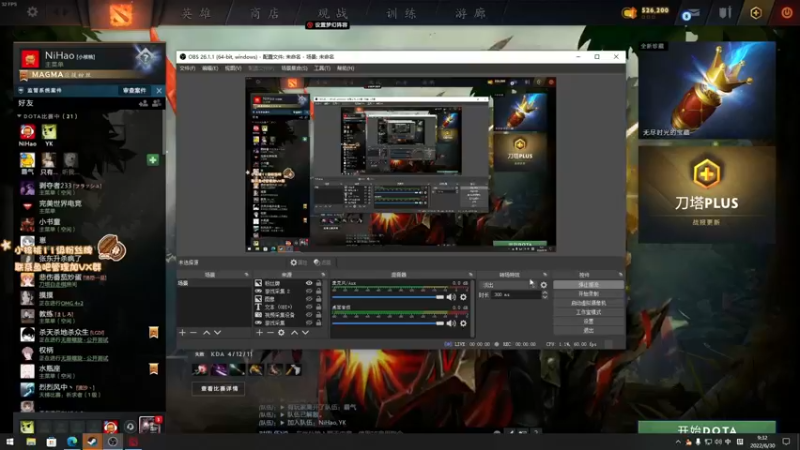Move selected source down in OBS
The height and width of the screenshot is (450, 800).
point(306,333)
